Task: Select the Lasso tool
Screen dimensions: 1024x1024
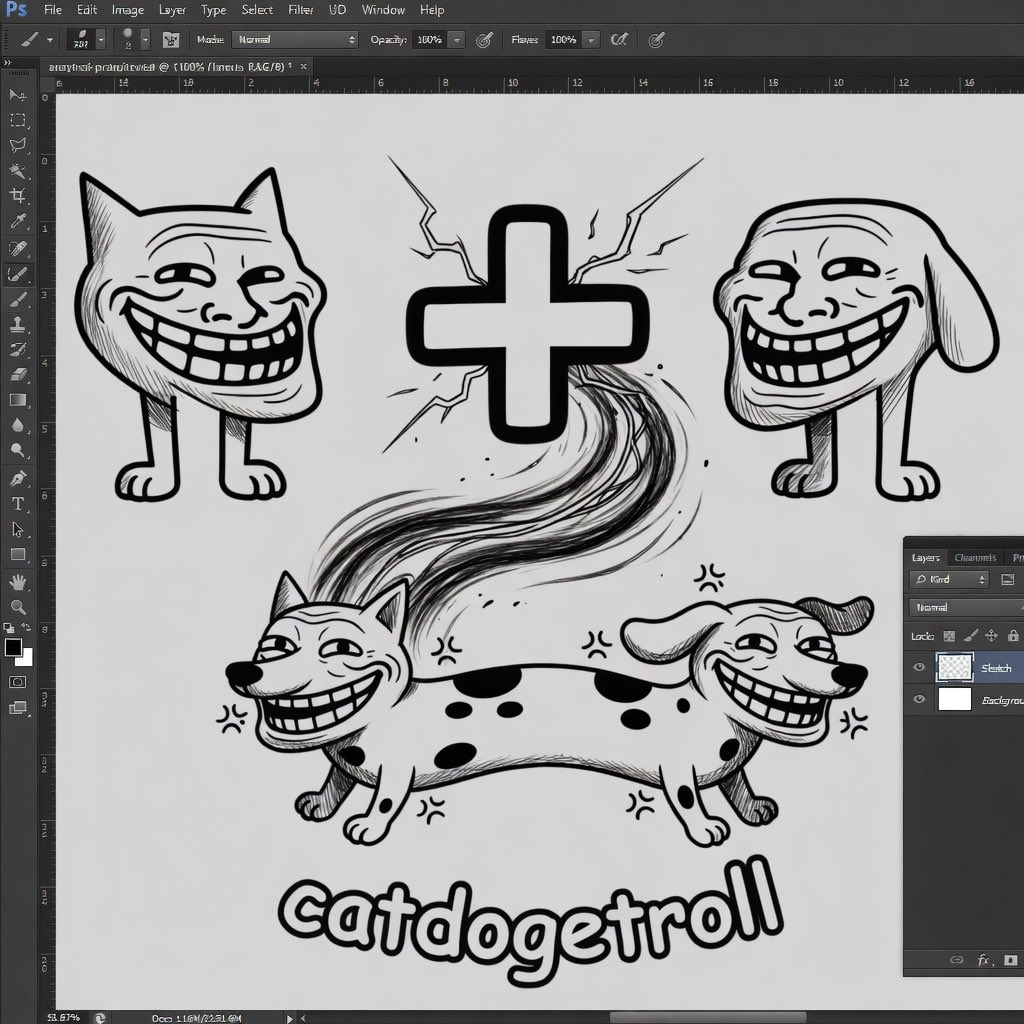Action: (x=18, y=145)
